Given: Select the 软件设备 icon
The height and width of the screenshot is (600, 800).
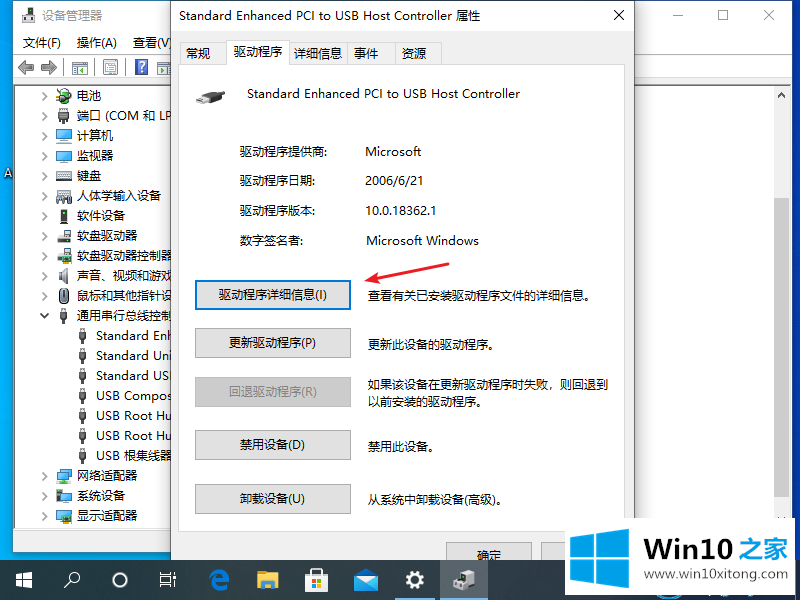Looking at the screenshot, I should click(63, 216).
